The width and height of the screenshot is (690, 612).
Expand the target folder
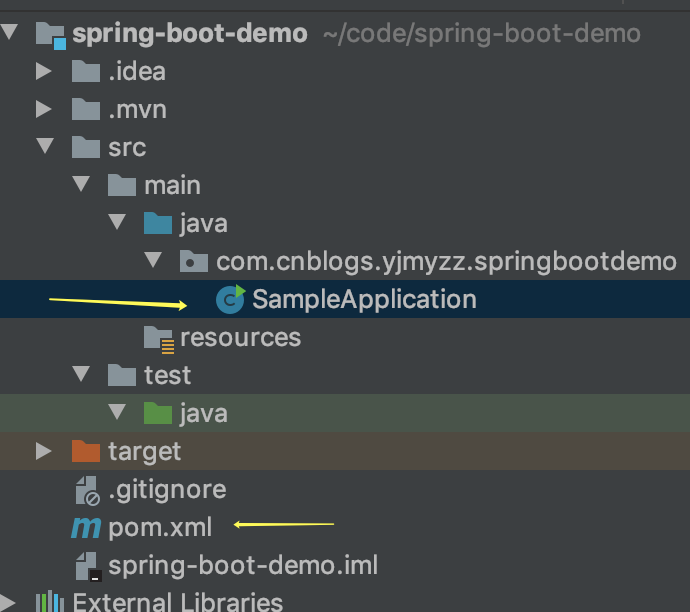point(44,451)
